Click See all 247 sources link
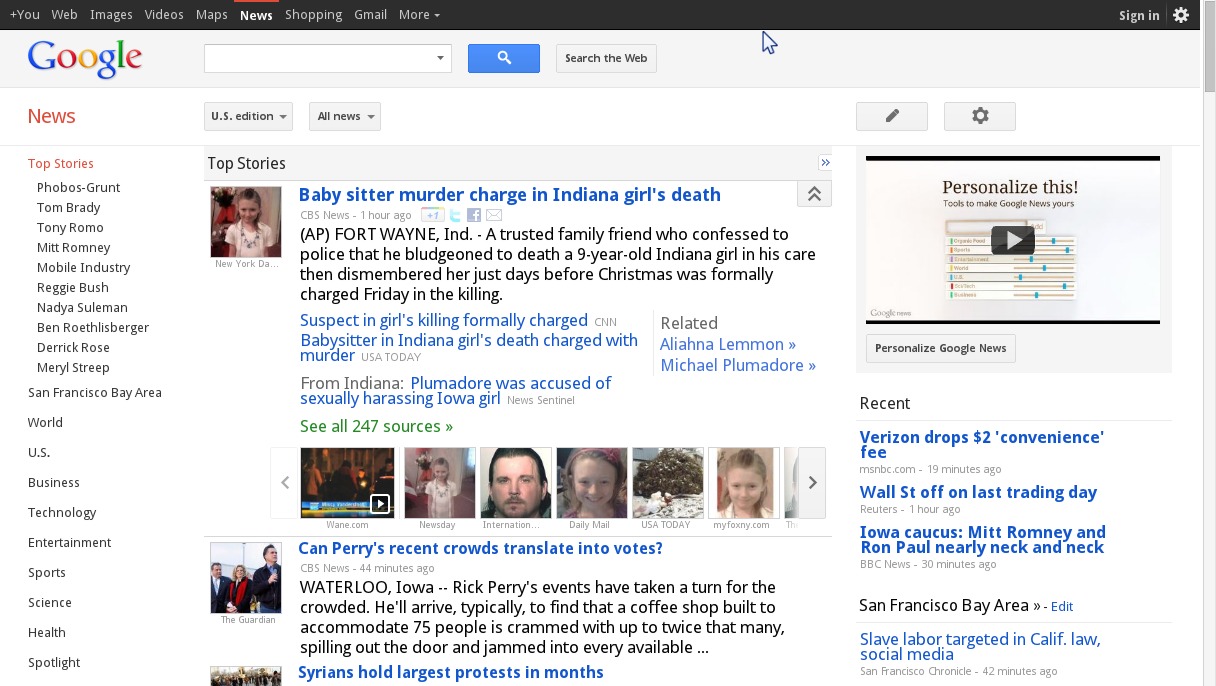 [x=376, y=426]
